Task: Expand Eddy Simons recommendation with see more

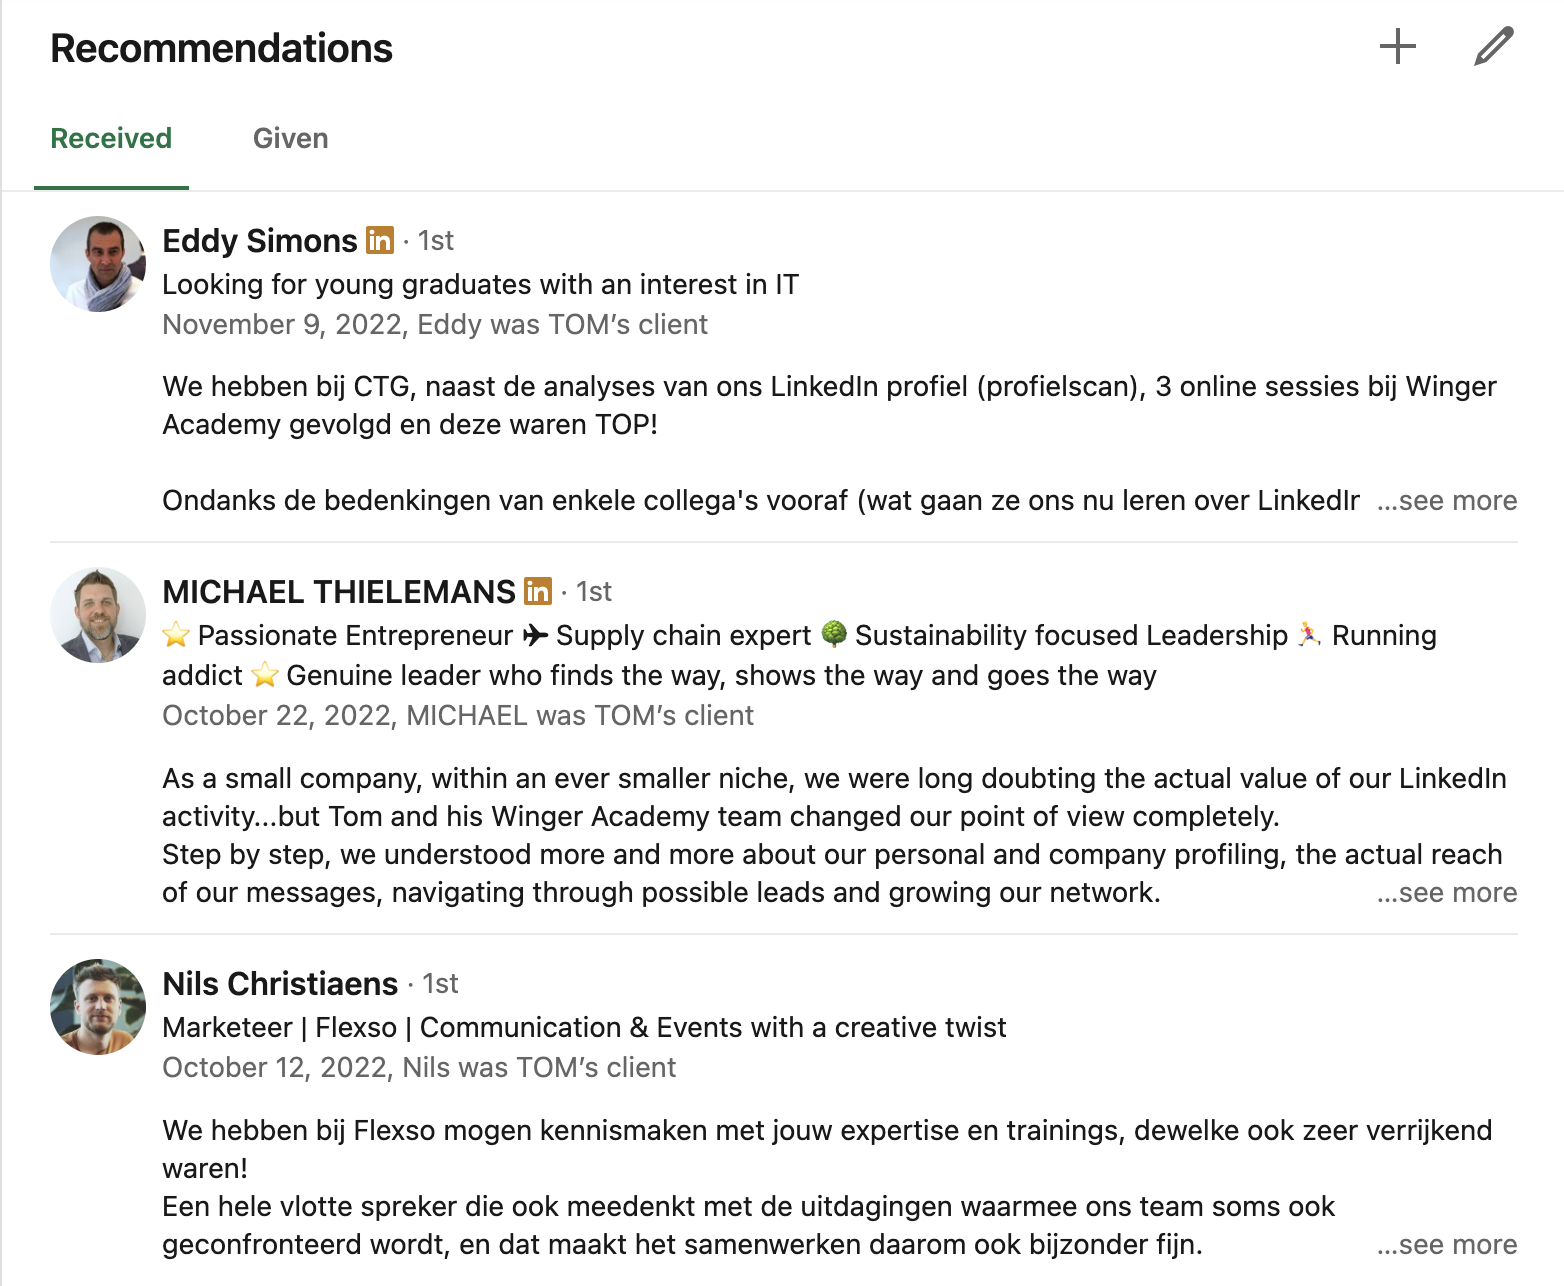Action: click(x=1447, y=500)
